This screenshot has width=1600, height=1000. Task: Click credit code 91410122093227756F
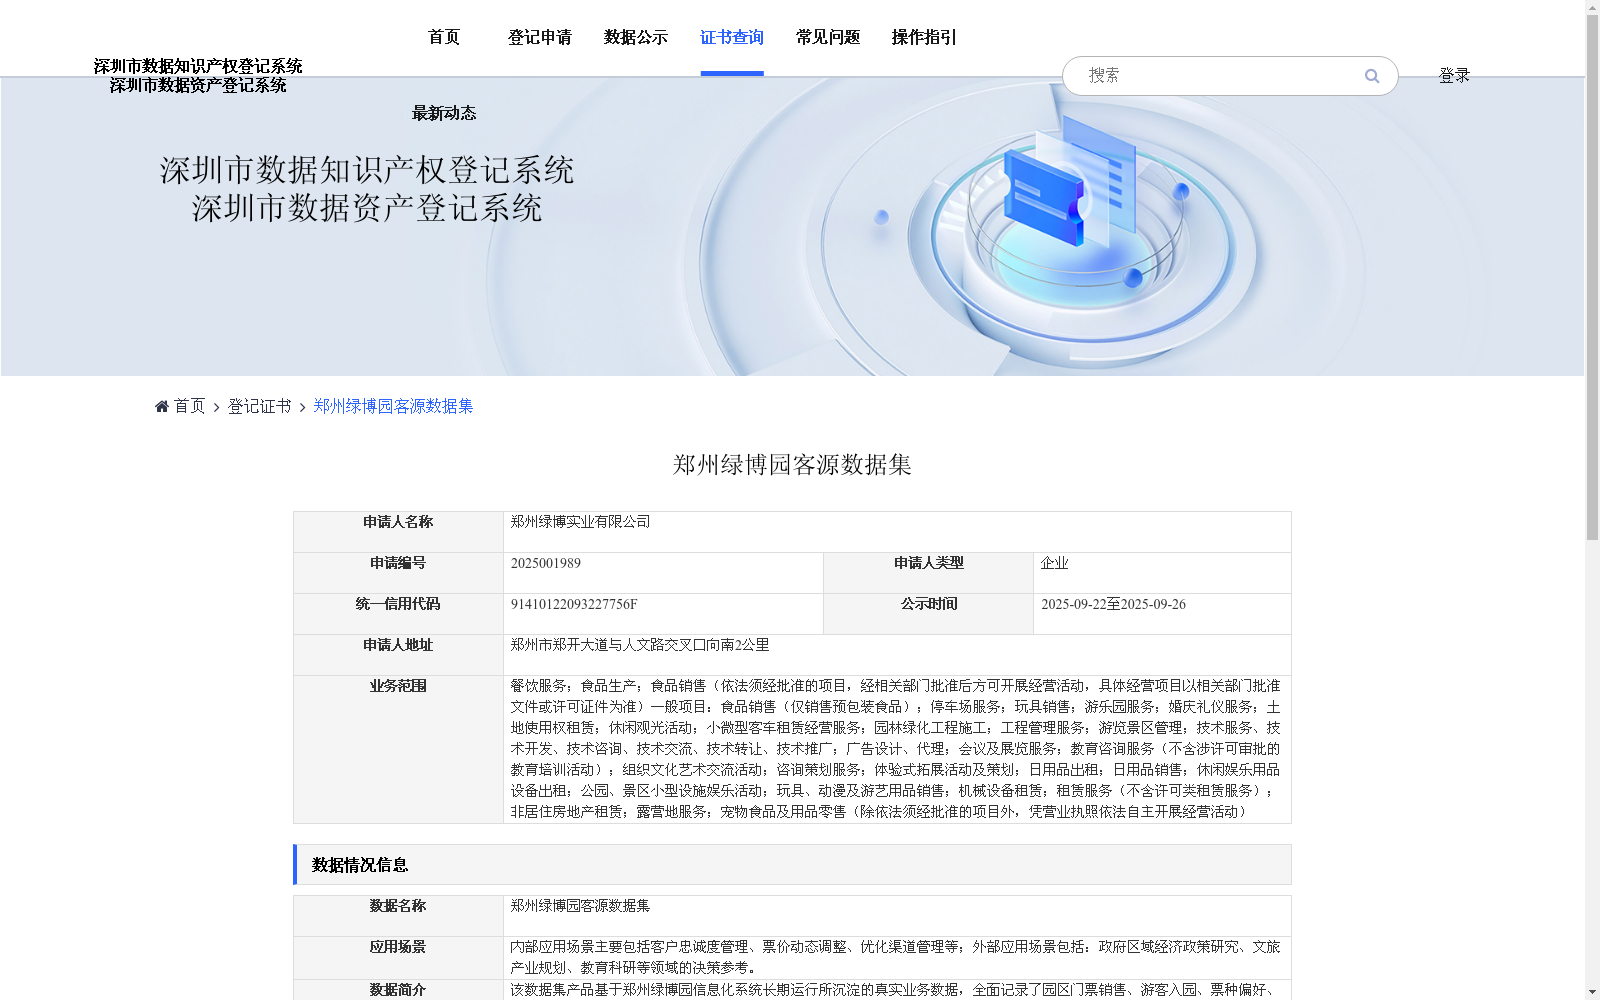[x=574, y=604]
